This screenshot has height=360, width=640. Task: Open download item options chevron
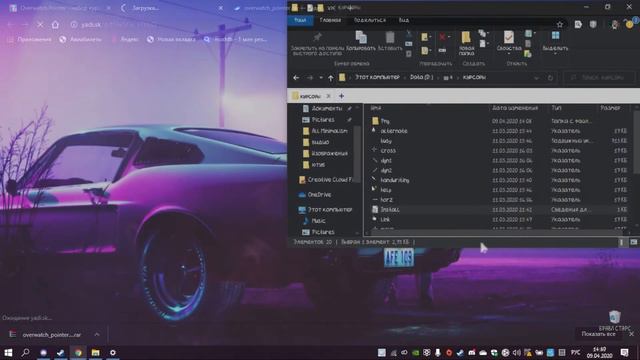pos(97,335)
